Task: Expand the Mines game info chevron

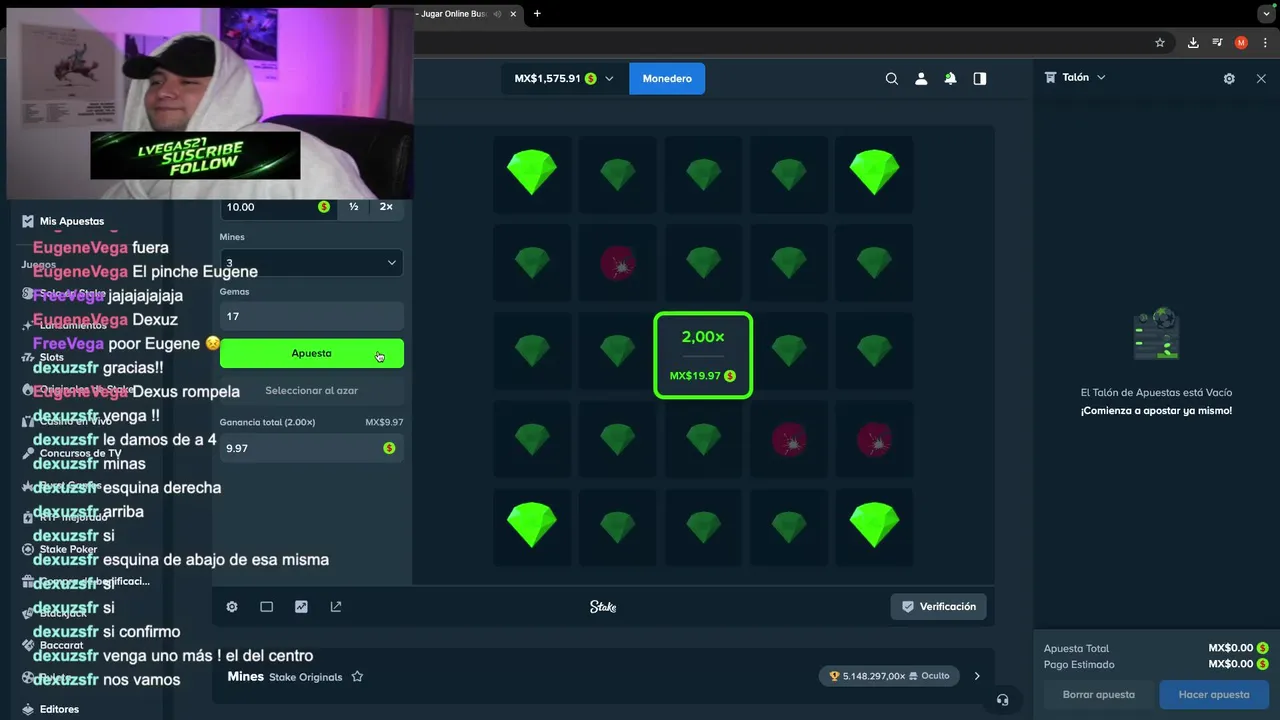Action: (x=977, y=676)
